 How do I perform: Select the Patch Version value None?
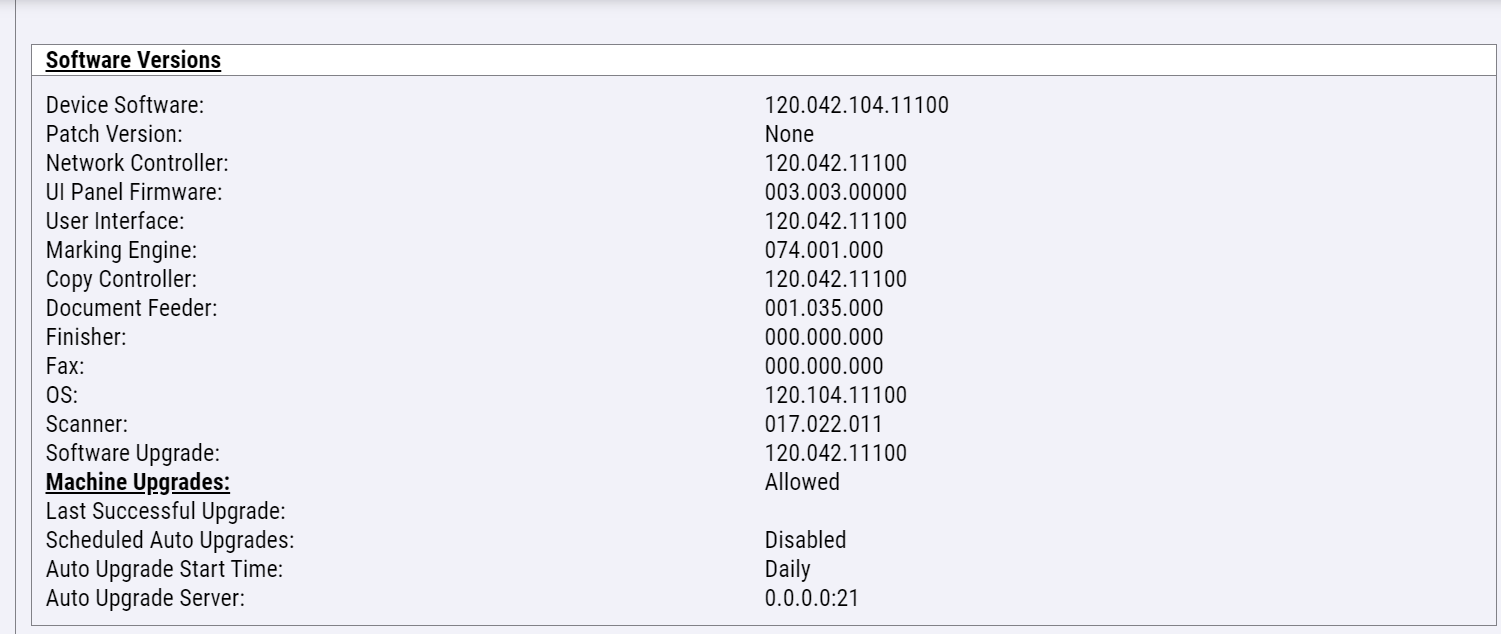(789, 134)
